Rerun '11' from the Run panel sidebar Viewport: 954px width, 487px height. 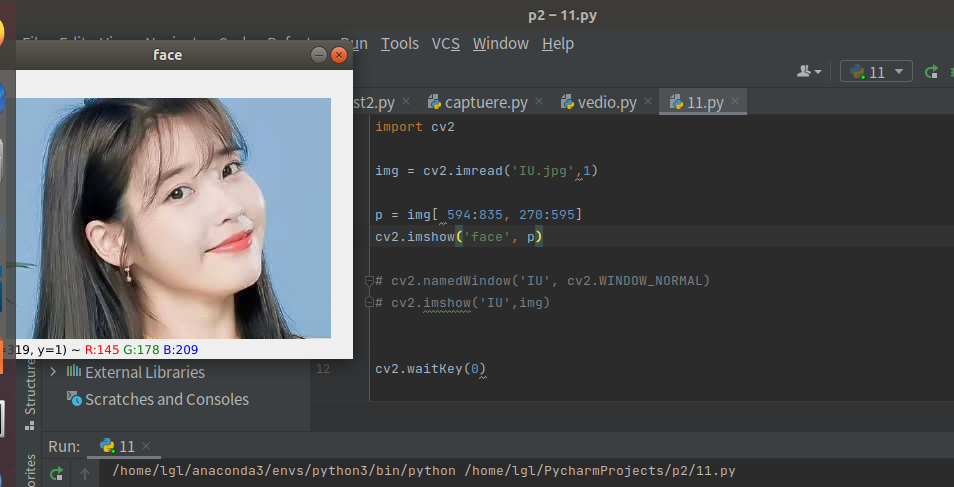coord(56,473)
